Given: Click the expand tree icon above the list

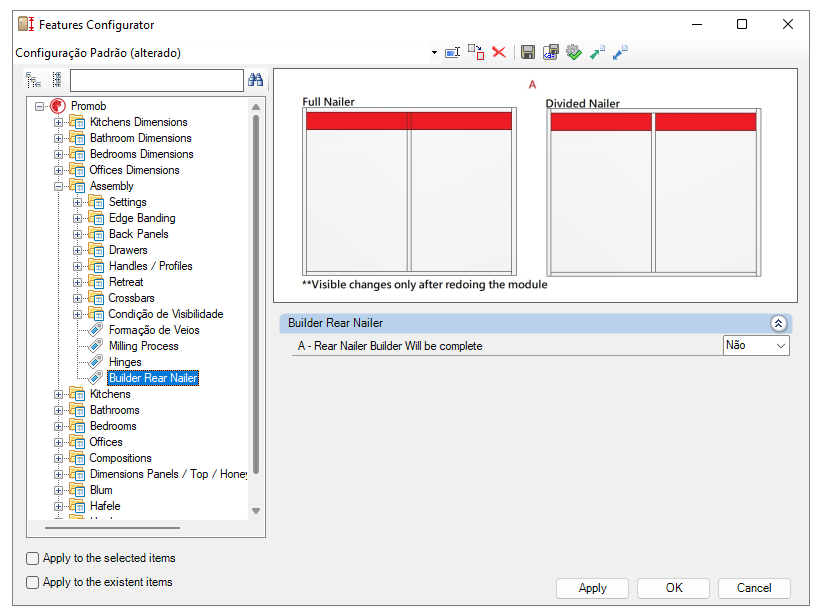Looking at the screenshot, I should pos(33,80).
